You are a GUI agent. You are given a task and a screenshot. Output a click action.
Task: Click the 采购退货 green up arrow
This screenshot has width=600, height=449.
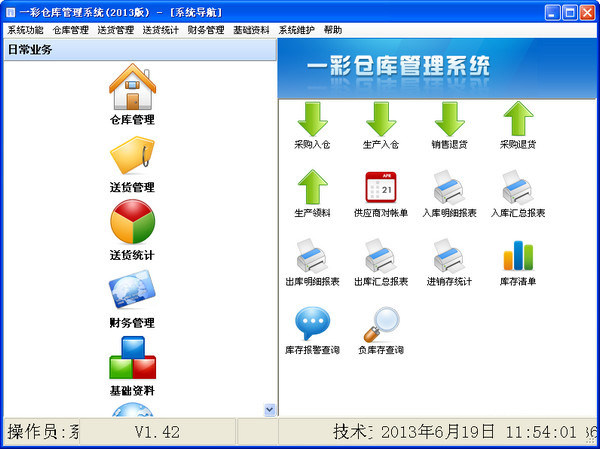[518, 119]
